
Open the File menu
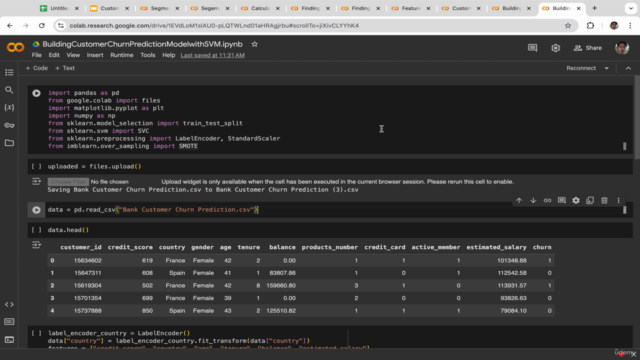pos(37,55)
